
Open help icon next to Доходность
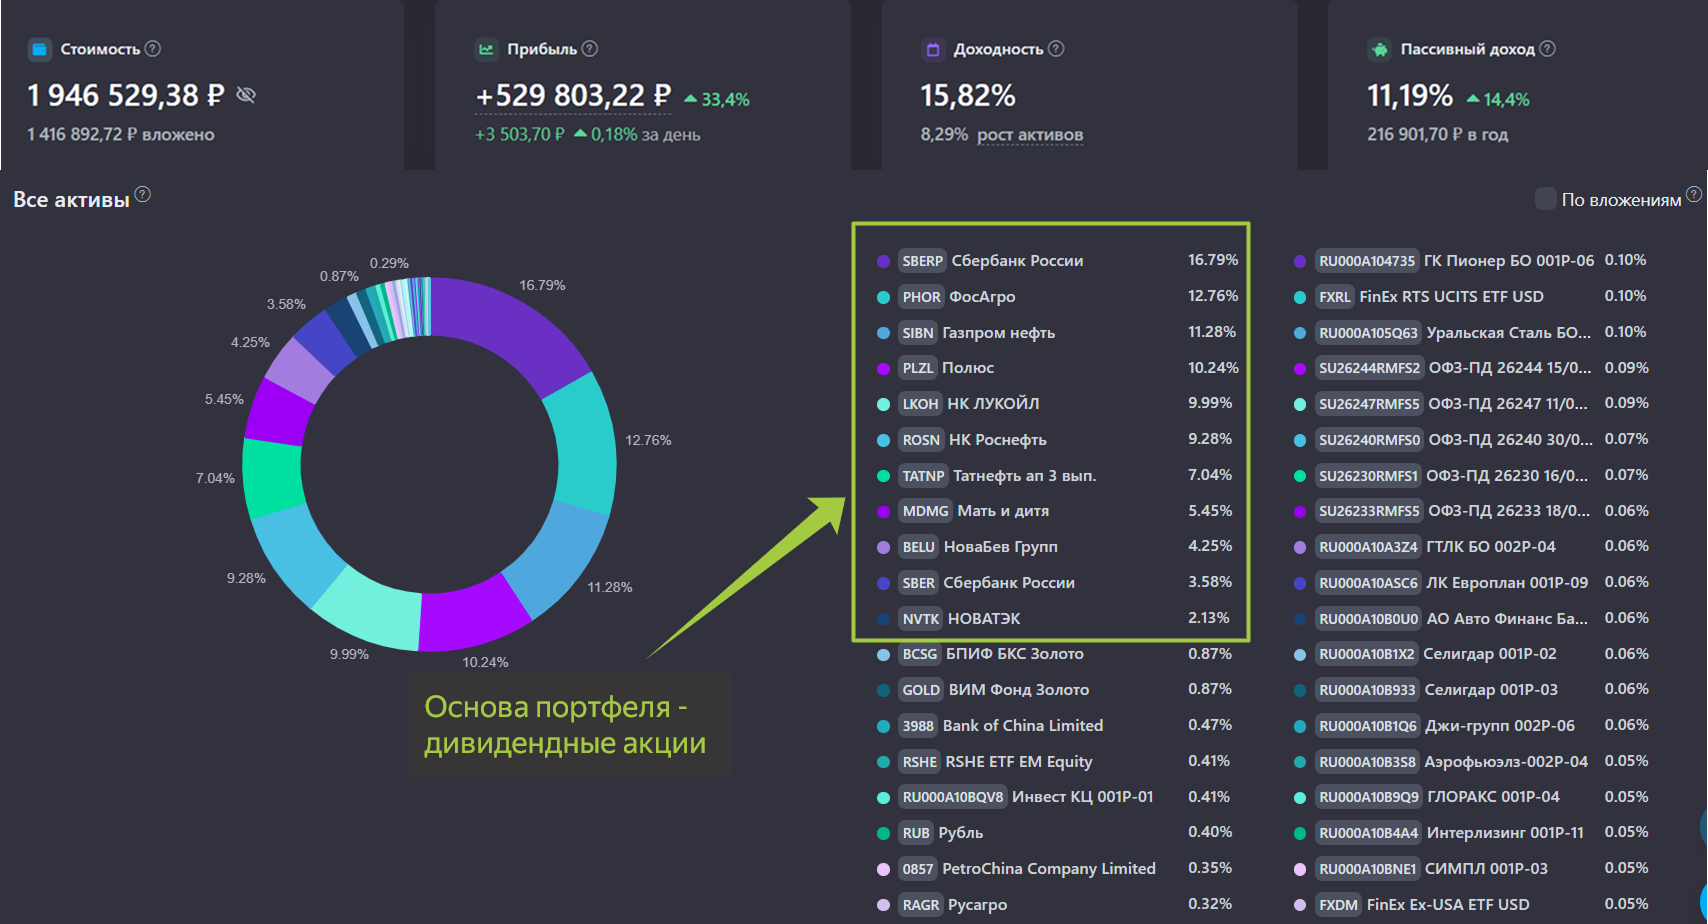pyautogui.click(x=1056, y=48)
